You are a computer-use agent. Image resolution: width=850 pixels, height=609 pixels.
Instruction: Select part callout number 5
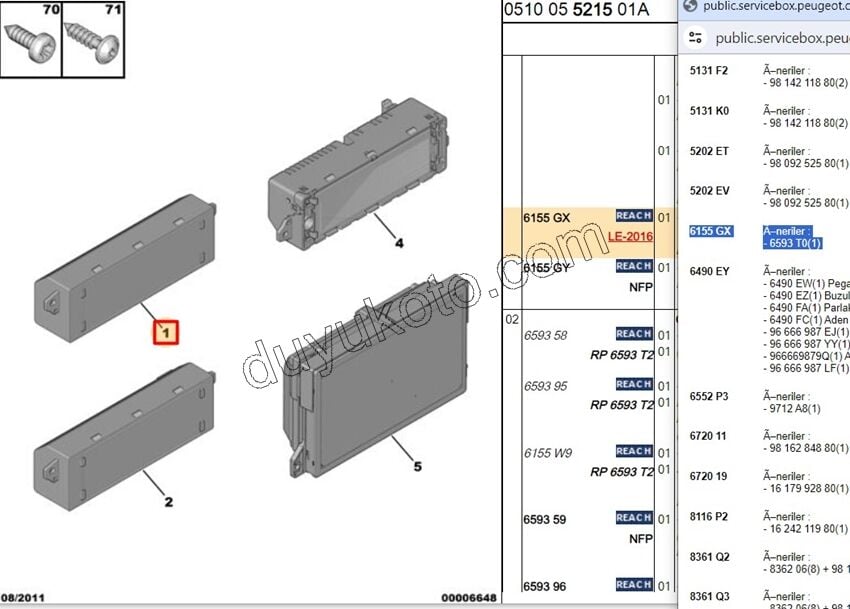coord(417,466)
